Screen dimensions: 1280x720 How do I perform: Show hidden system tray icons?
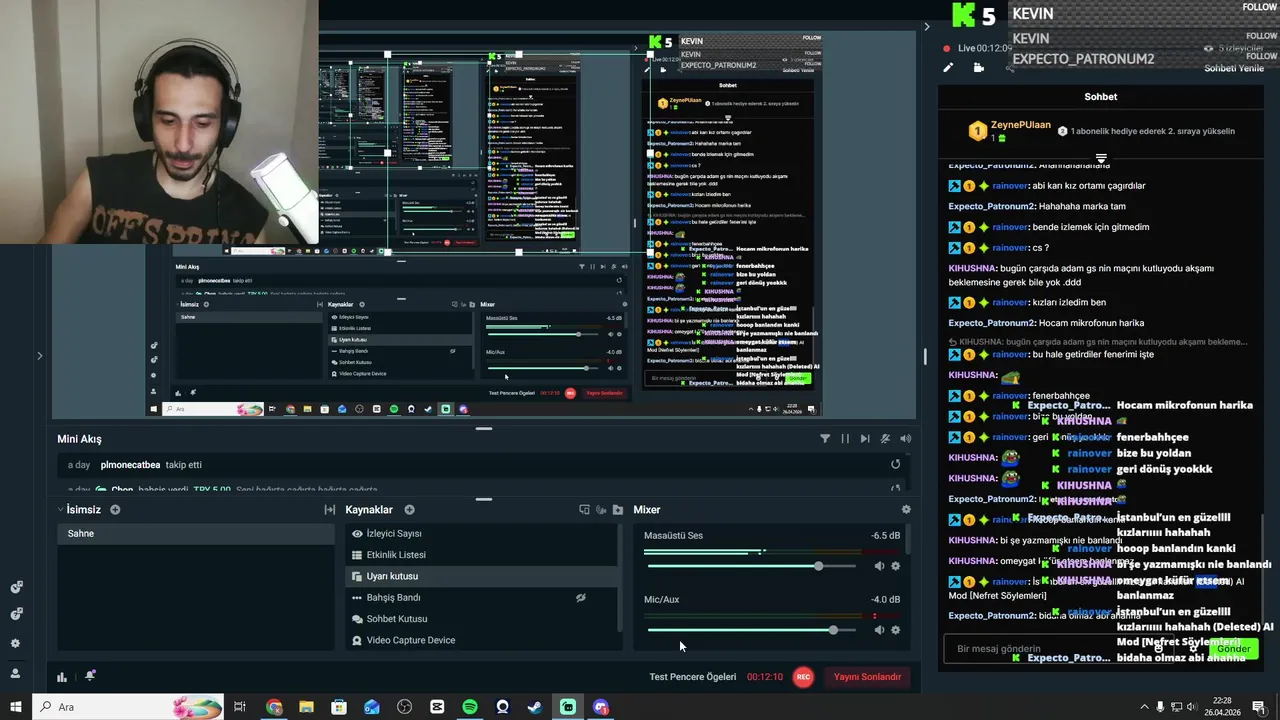(1144, 707)
